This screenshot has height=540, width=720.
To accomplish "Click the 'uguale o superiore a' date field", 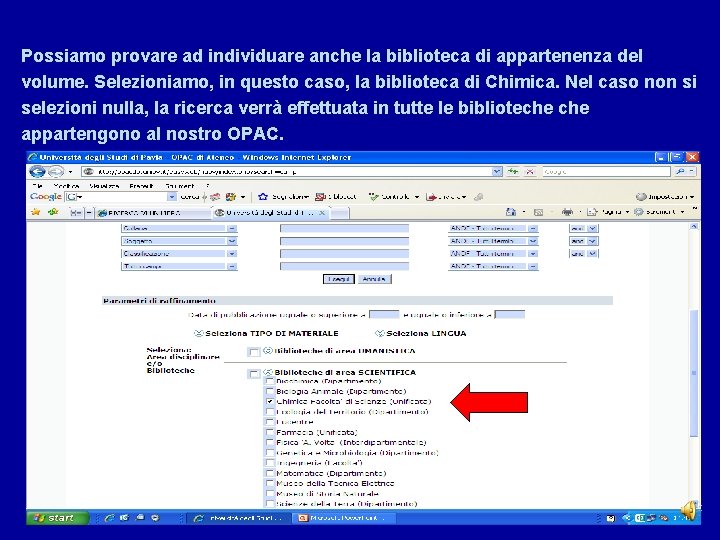I will (x=384, y=315).
